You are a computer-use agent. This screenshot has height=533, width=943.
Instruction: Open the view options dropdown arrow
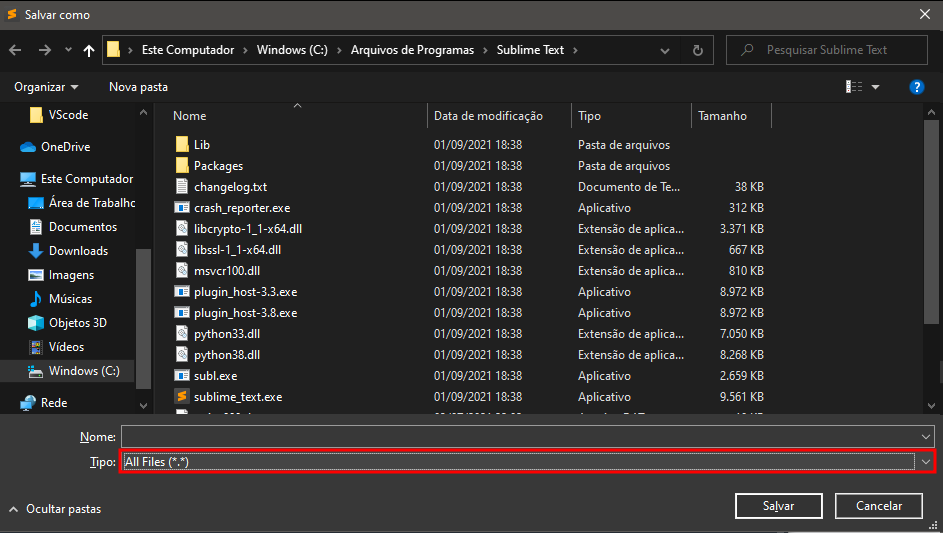click(x=876, y=87)
